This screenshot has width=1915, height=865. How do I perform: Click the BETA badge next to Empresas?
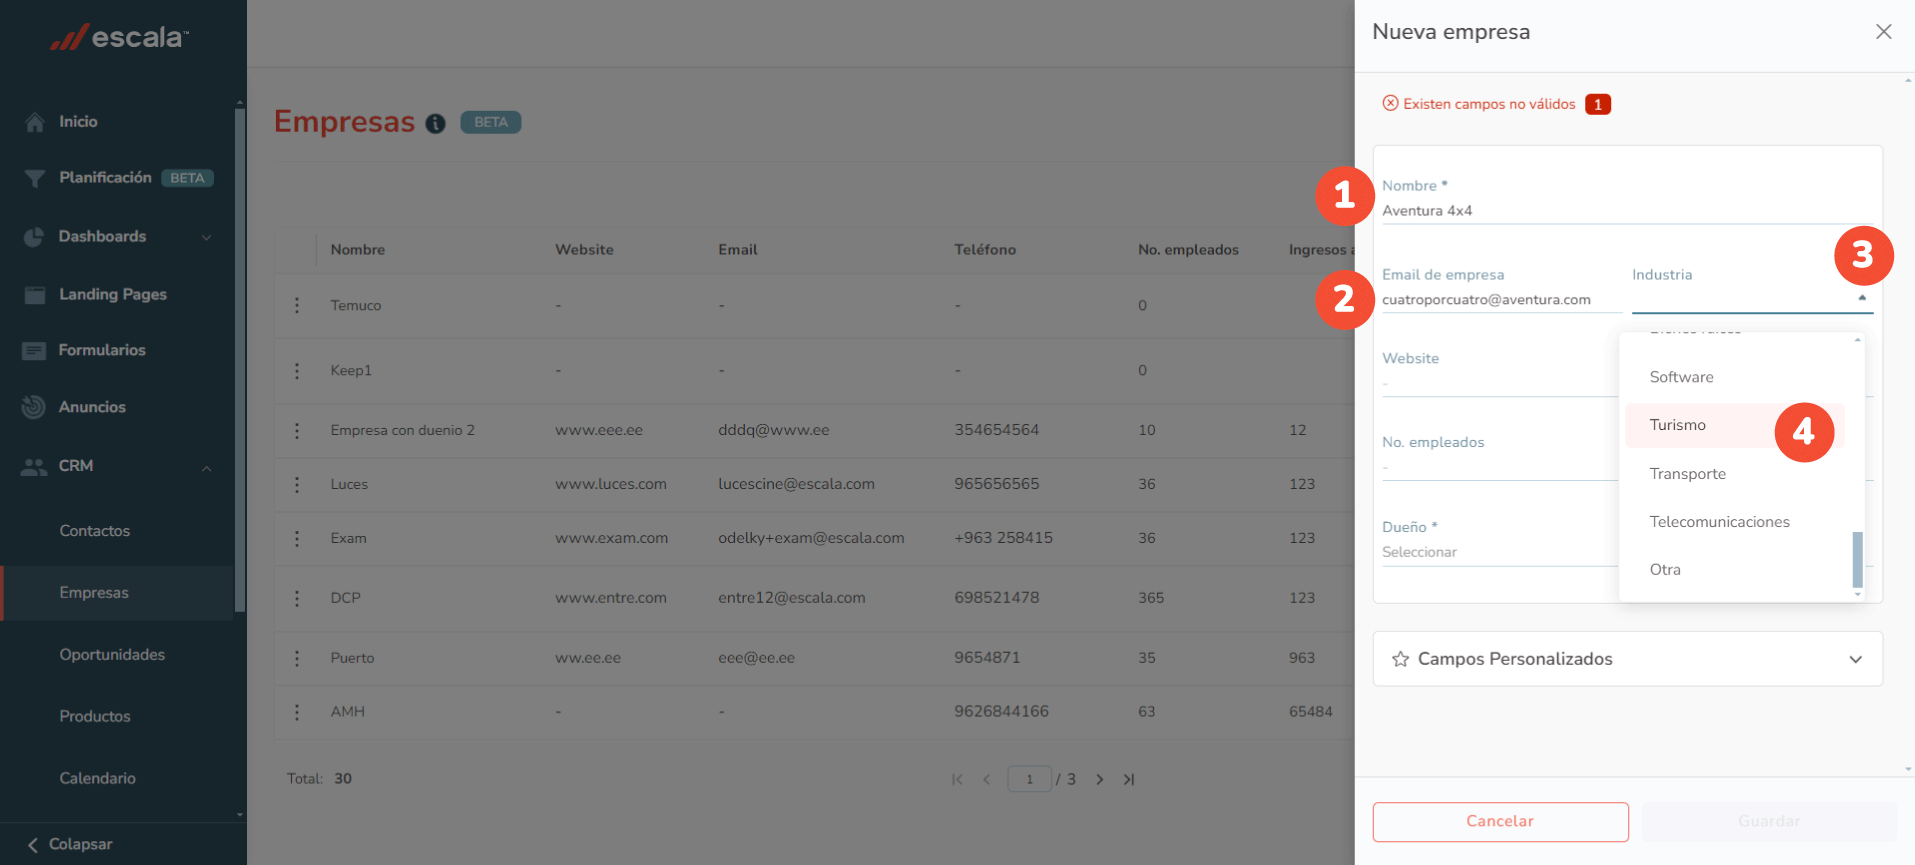491,123
